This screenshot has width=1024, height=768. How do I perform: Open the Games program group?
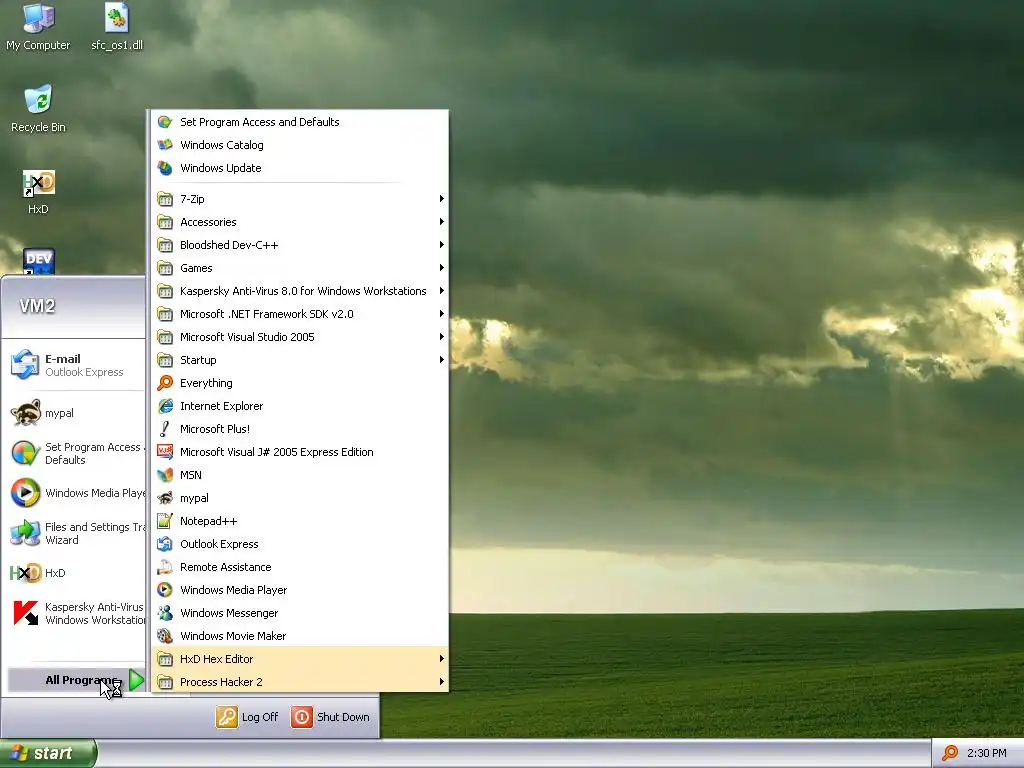pos(300,268)
